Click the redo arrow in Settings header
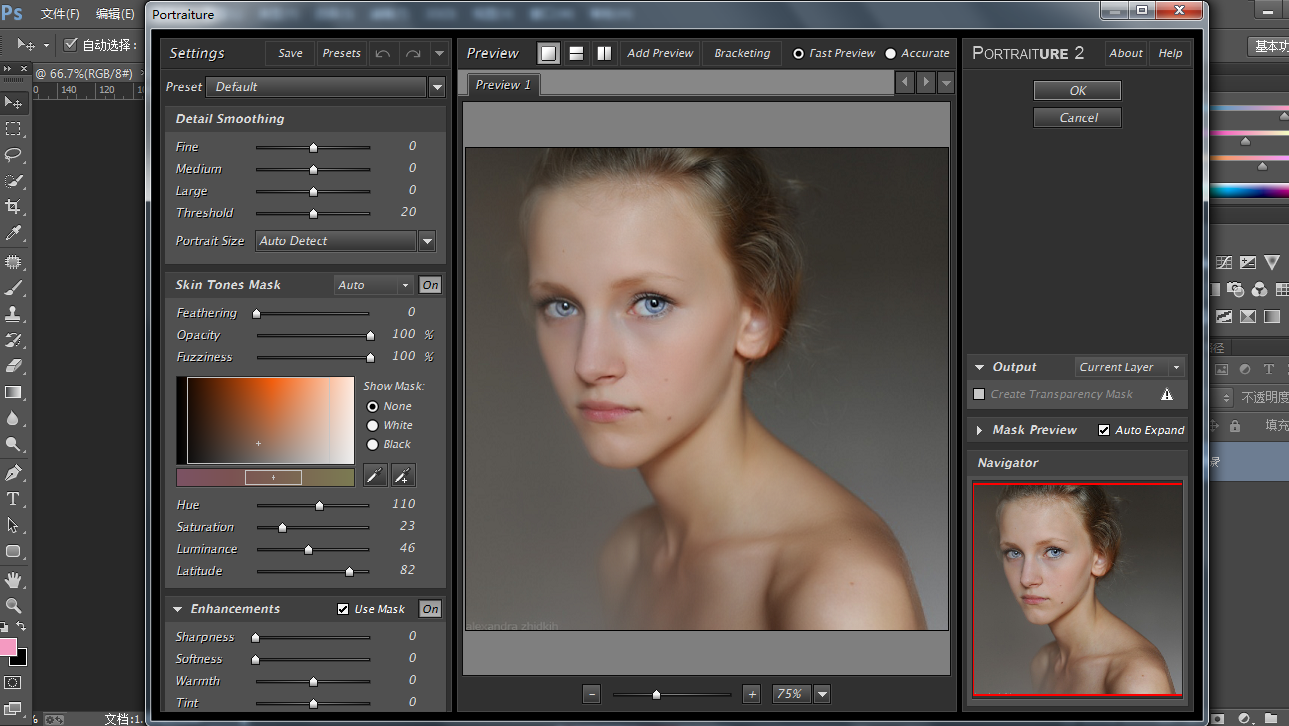This screenshot has width=1289, height=726. click(x=412, y=53)
